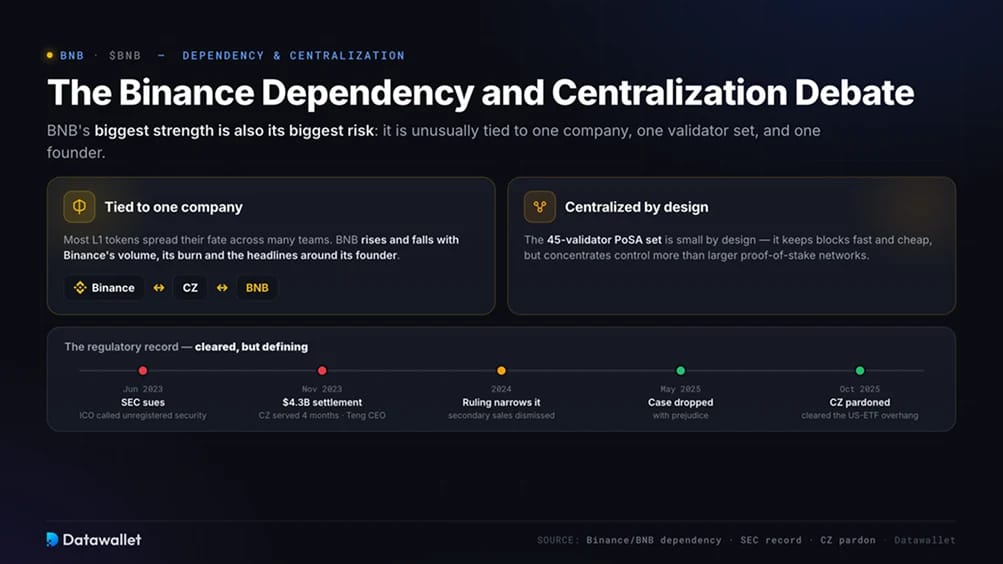Viewport: 1003px width, 564px height.
Task: Click 'ICO called unregistered security' caption
Action: tap(143, 416)
